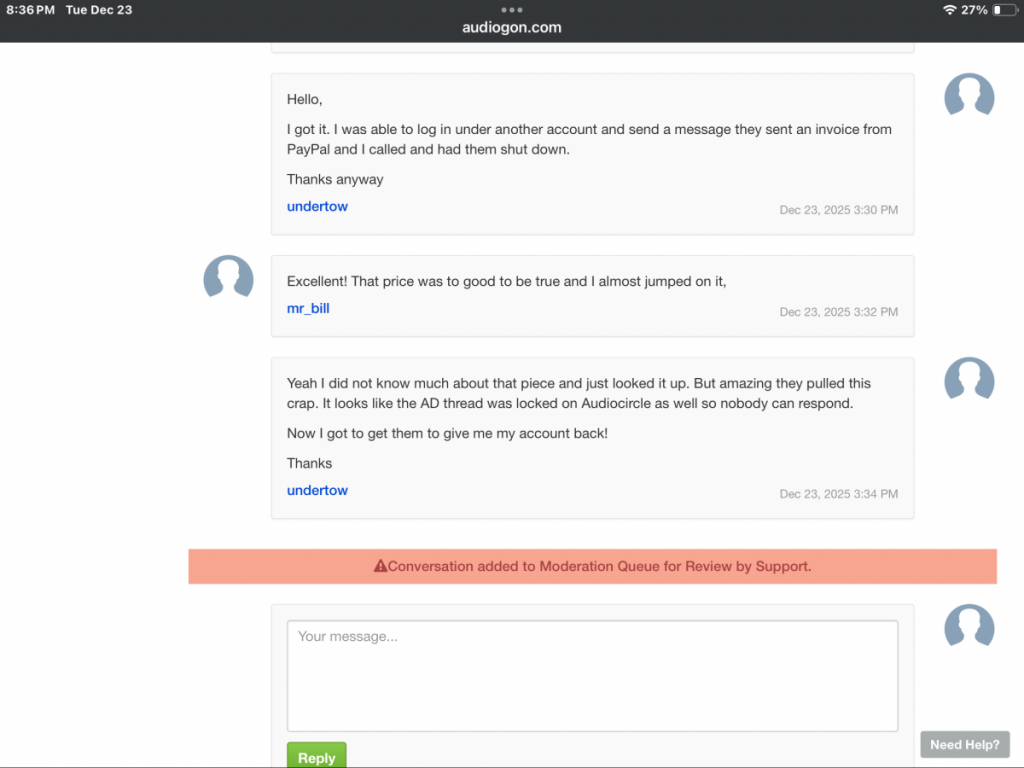Open undertow's profile from the 3:34 PM message

317,490
